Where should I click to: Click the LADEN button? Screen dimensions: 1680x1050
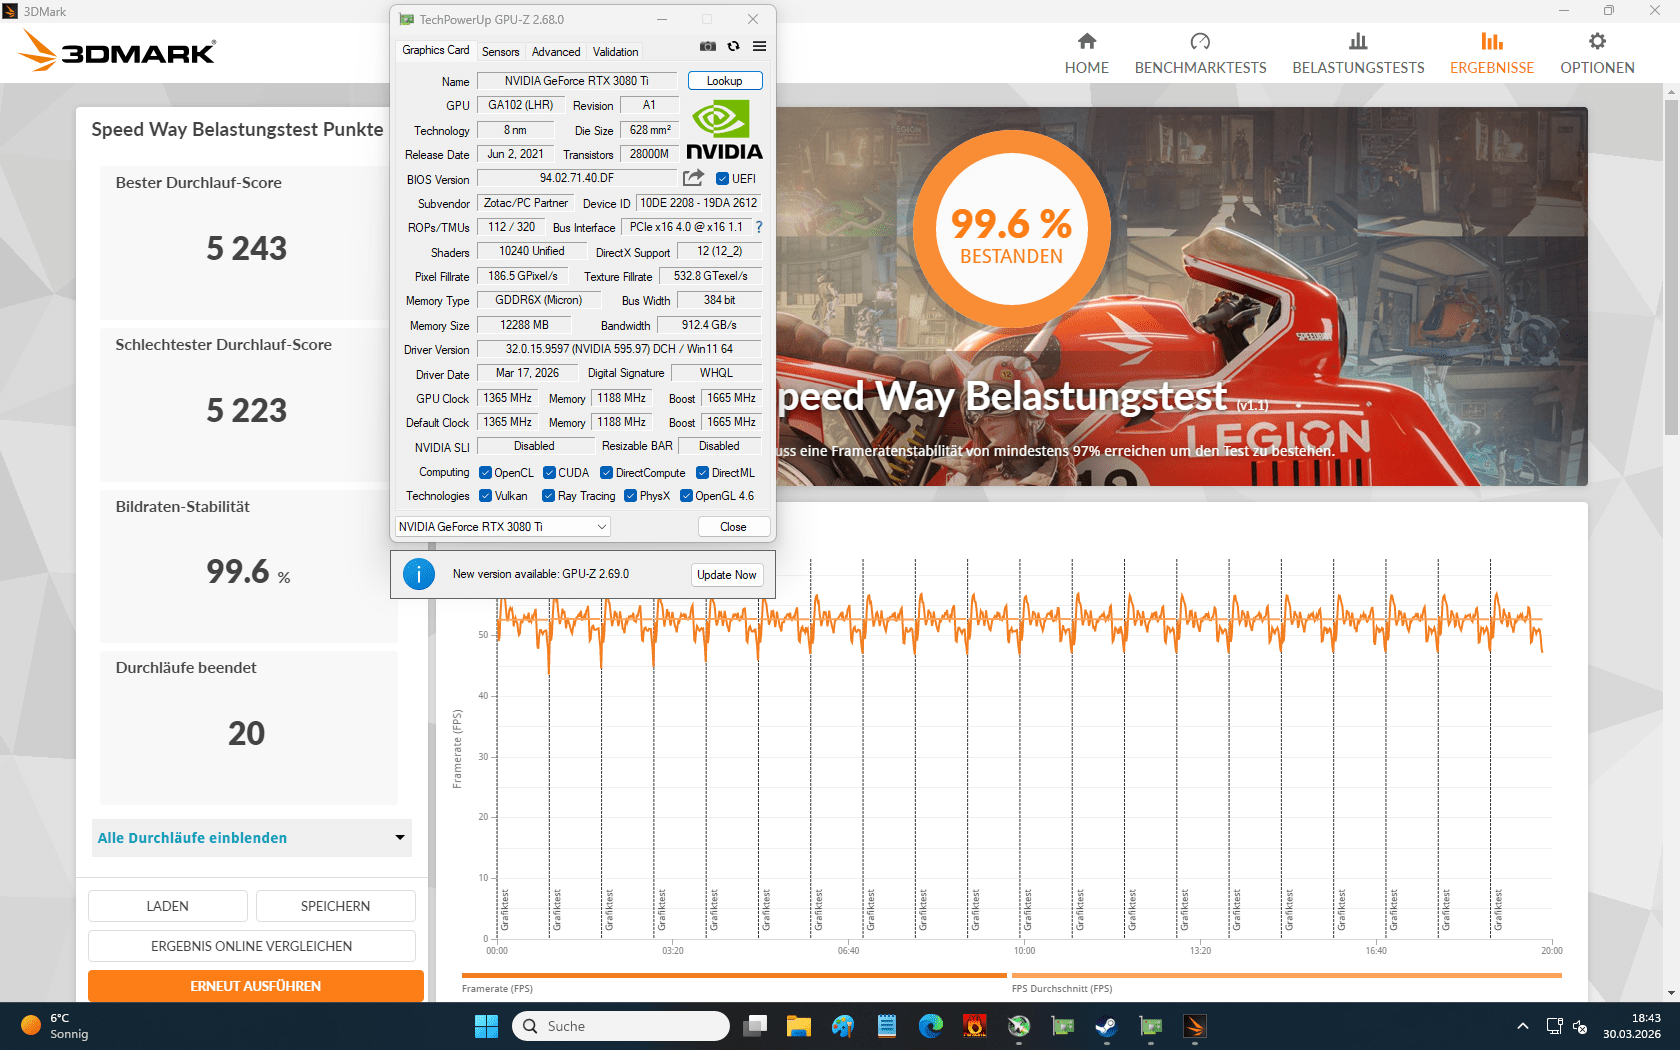[x=168, y=906]
